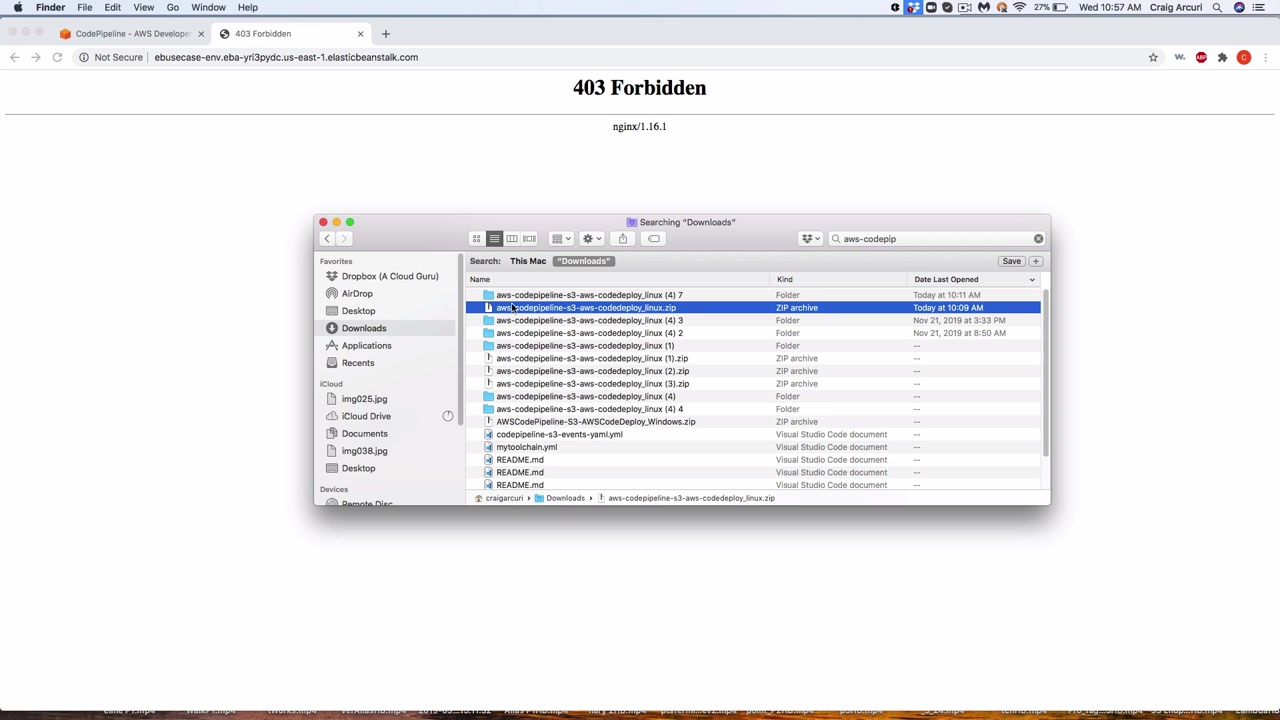Select folder aws-codepipeline-s3-aws-codedeploy_linux (4) 3

click(753, 321)
